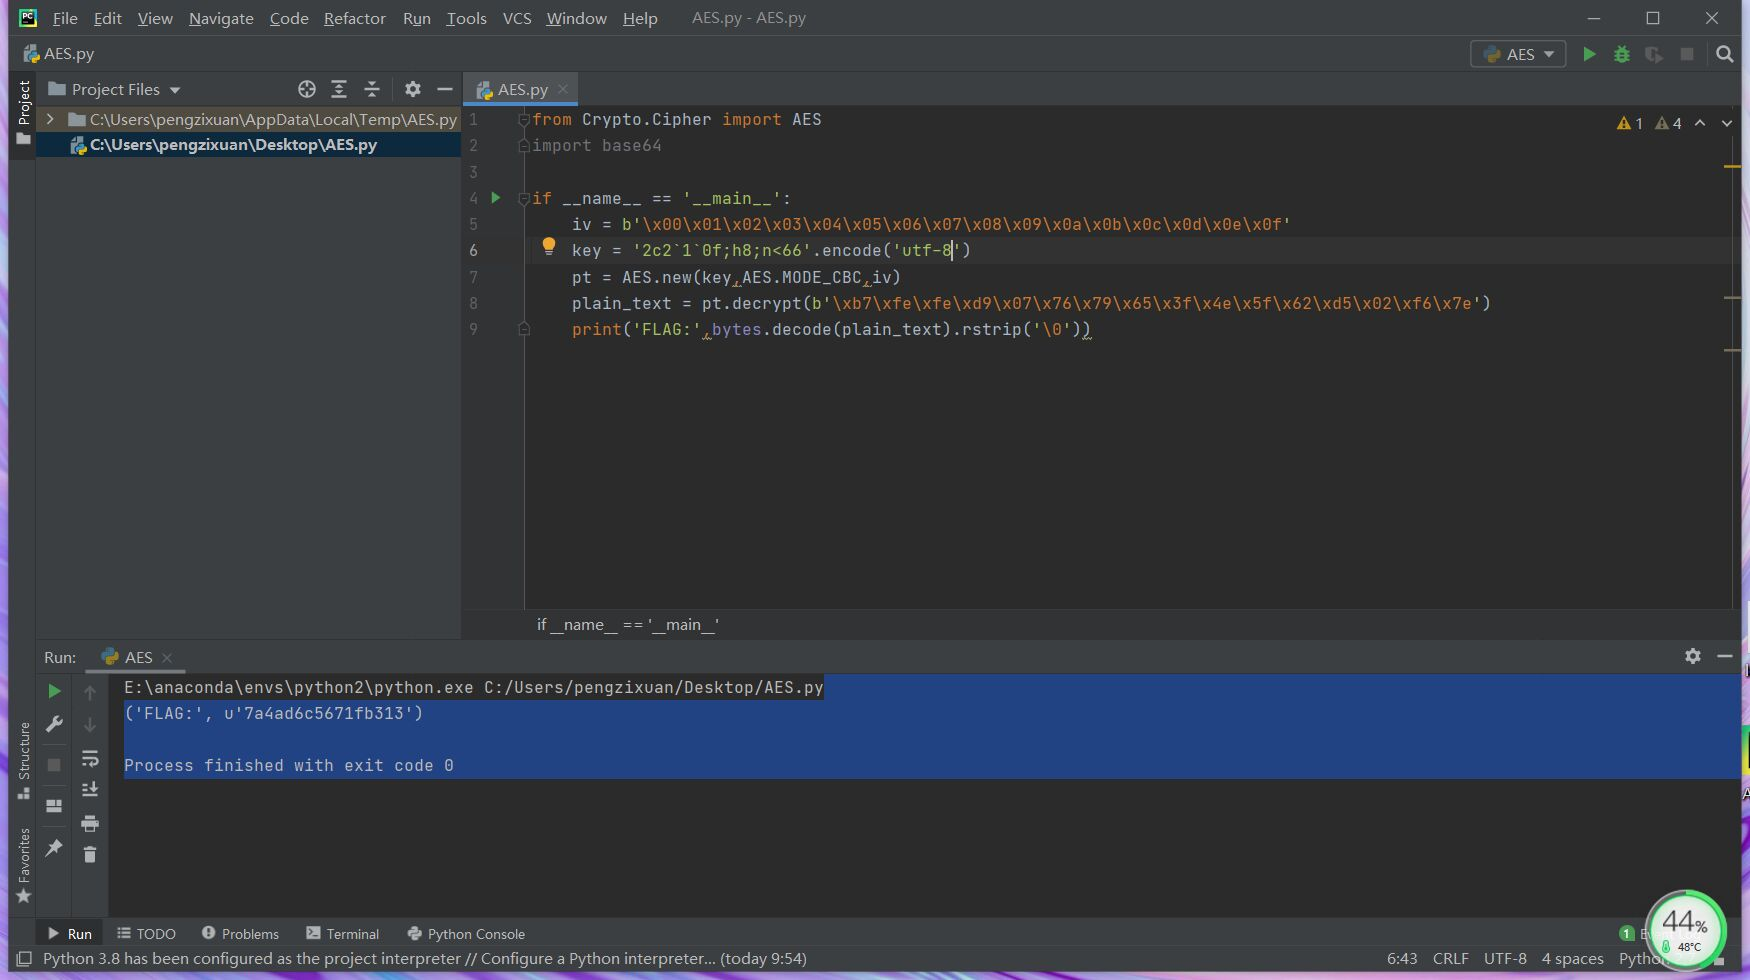Click the 6:43 cursor position indicator
This screenshot has height=980, width=1750.
[x=1402, y=958]
